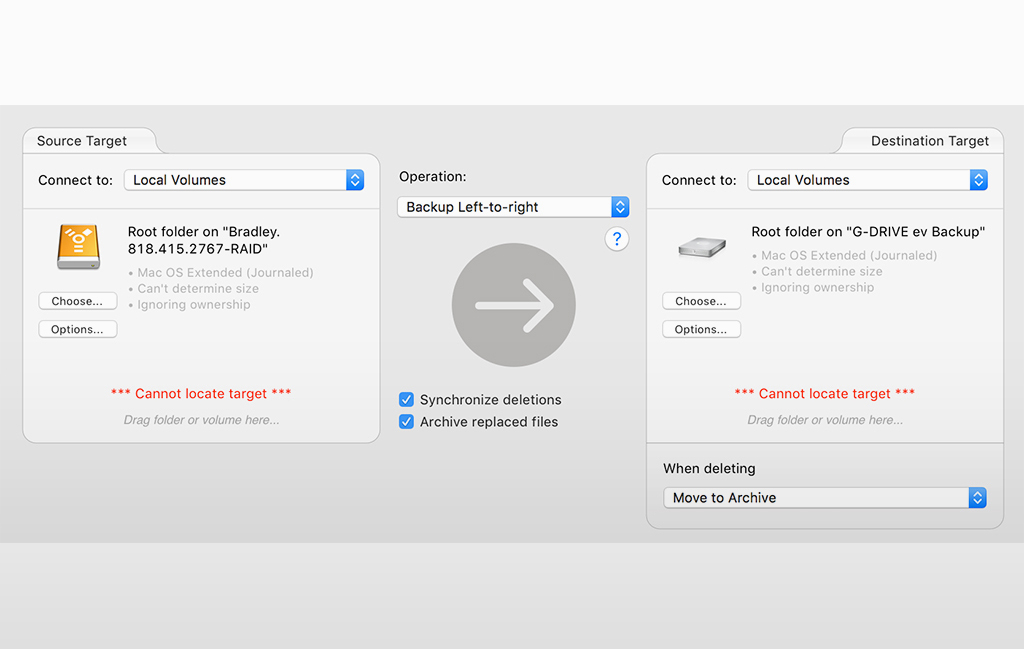
Task: Click the destination 'Drag folder or volume here' area
Action: (825, 420)
